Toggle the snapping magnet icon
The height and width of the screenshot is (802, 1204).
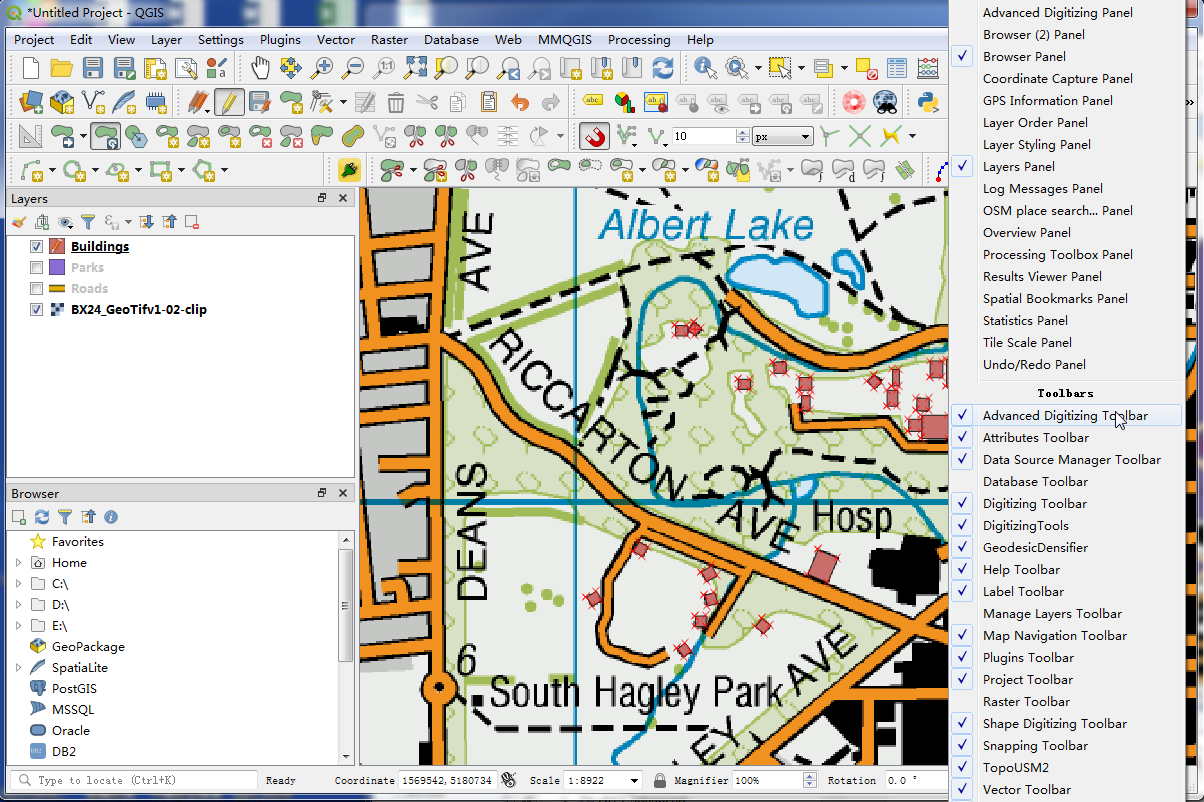[x=594, y=136]
